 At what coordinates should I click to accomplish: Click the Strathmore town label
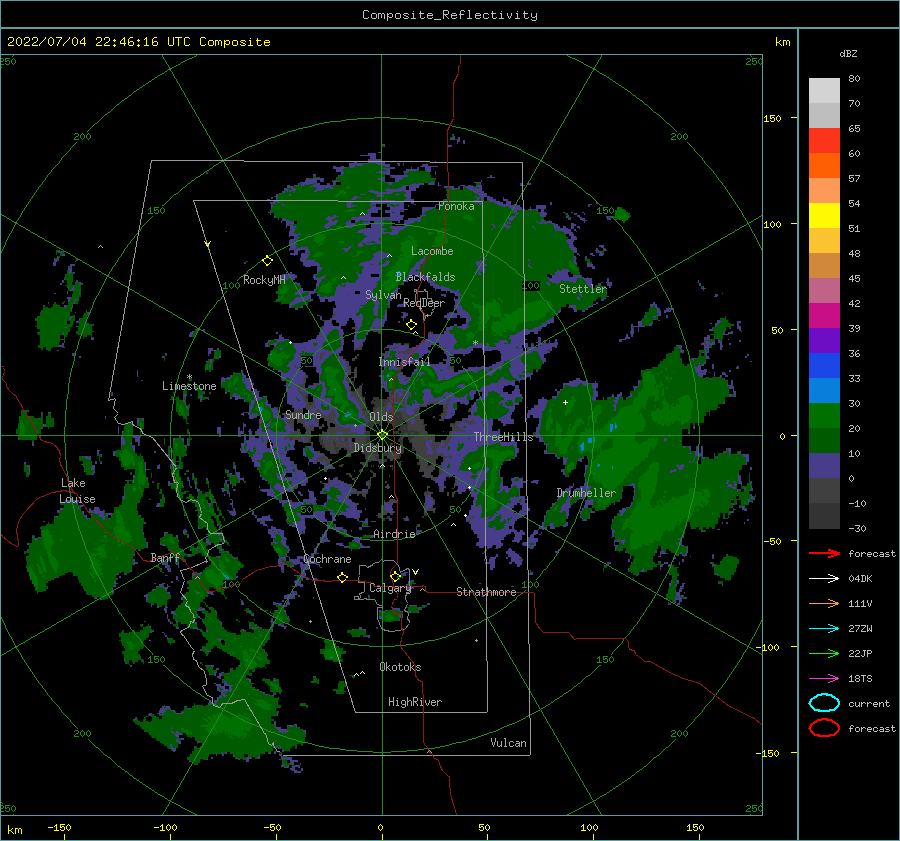(486, 592)
